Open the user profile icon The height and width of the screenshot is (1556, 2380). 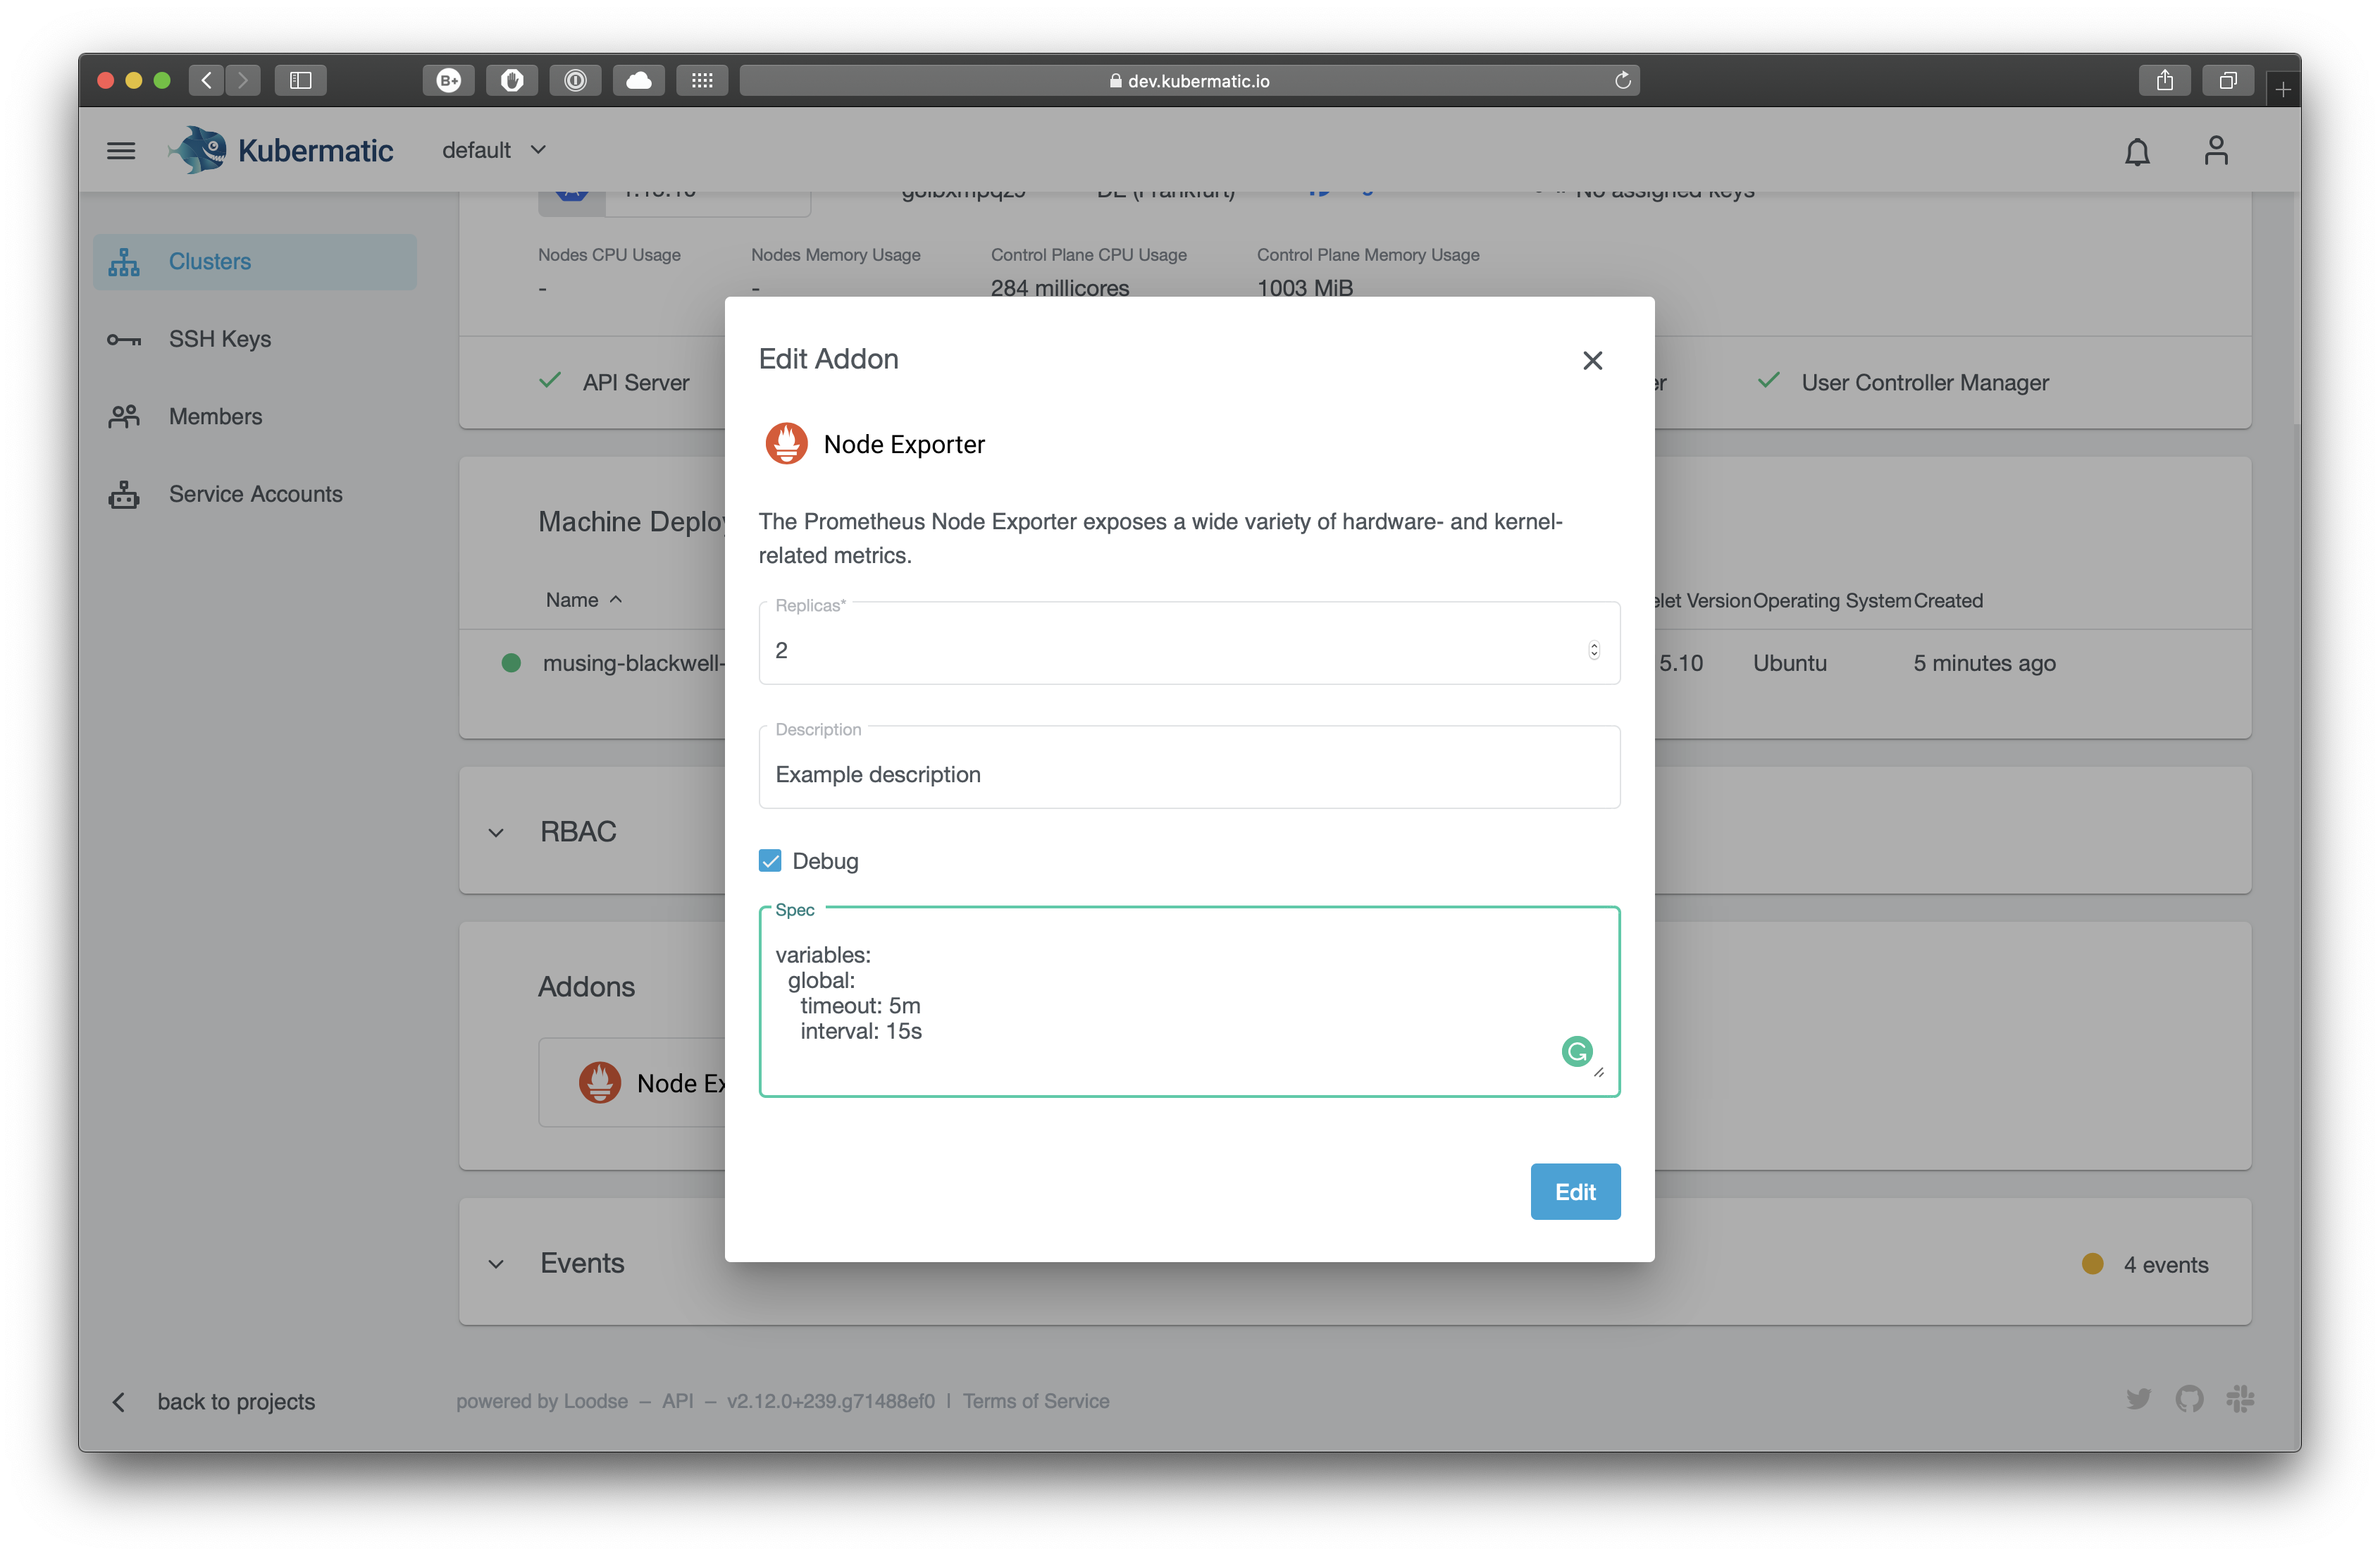coord(2216,151)
